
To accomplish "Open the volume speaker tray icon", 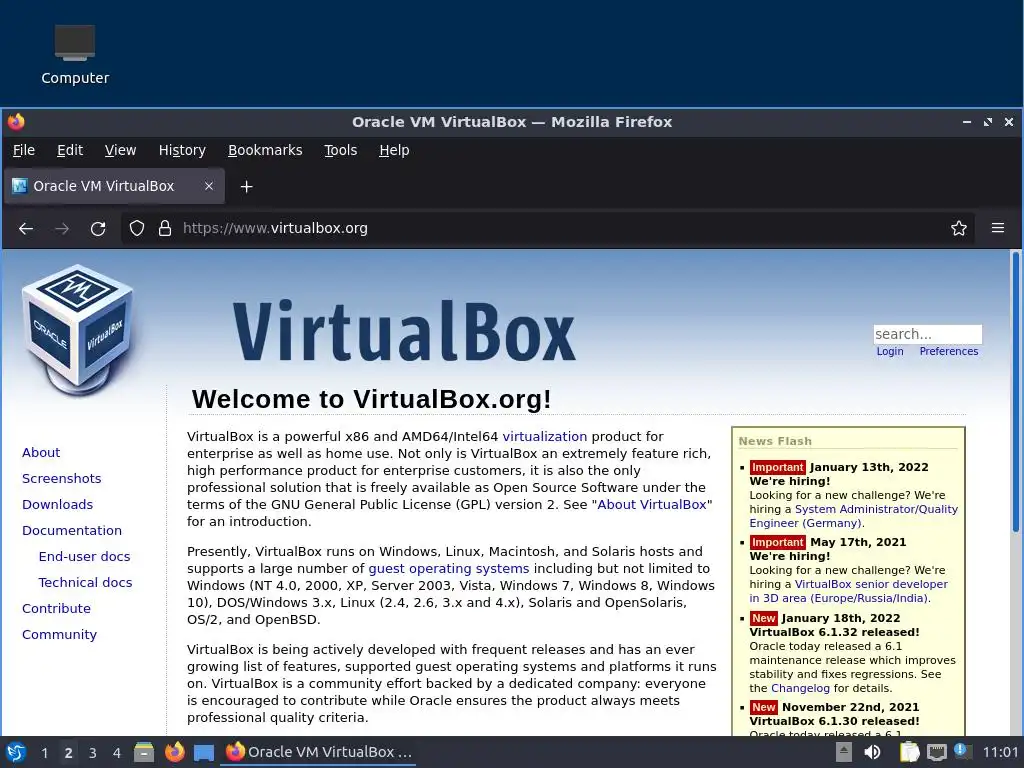I will click(x=872, y=752).
